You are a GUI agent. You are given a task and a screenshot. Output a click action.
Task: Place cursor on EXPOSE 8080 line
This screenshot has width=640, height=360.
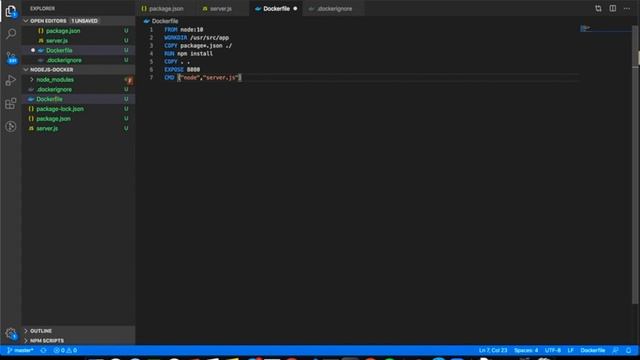coord(182,69)
